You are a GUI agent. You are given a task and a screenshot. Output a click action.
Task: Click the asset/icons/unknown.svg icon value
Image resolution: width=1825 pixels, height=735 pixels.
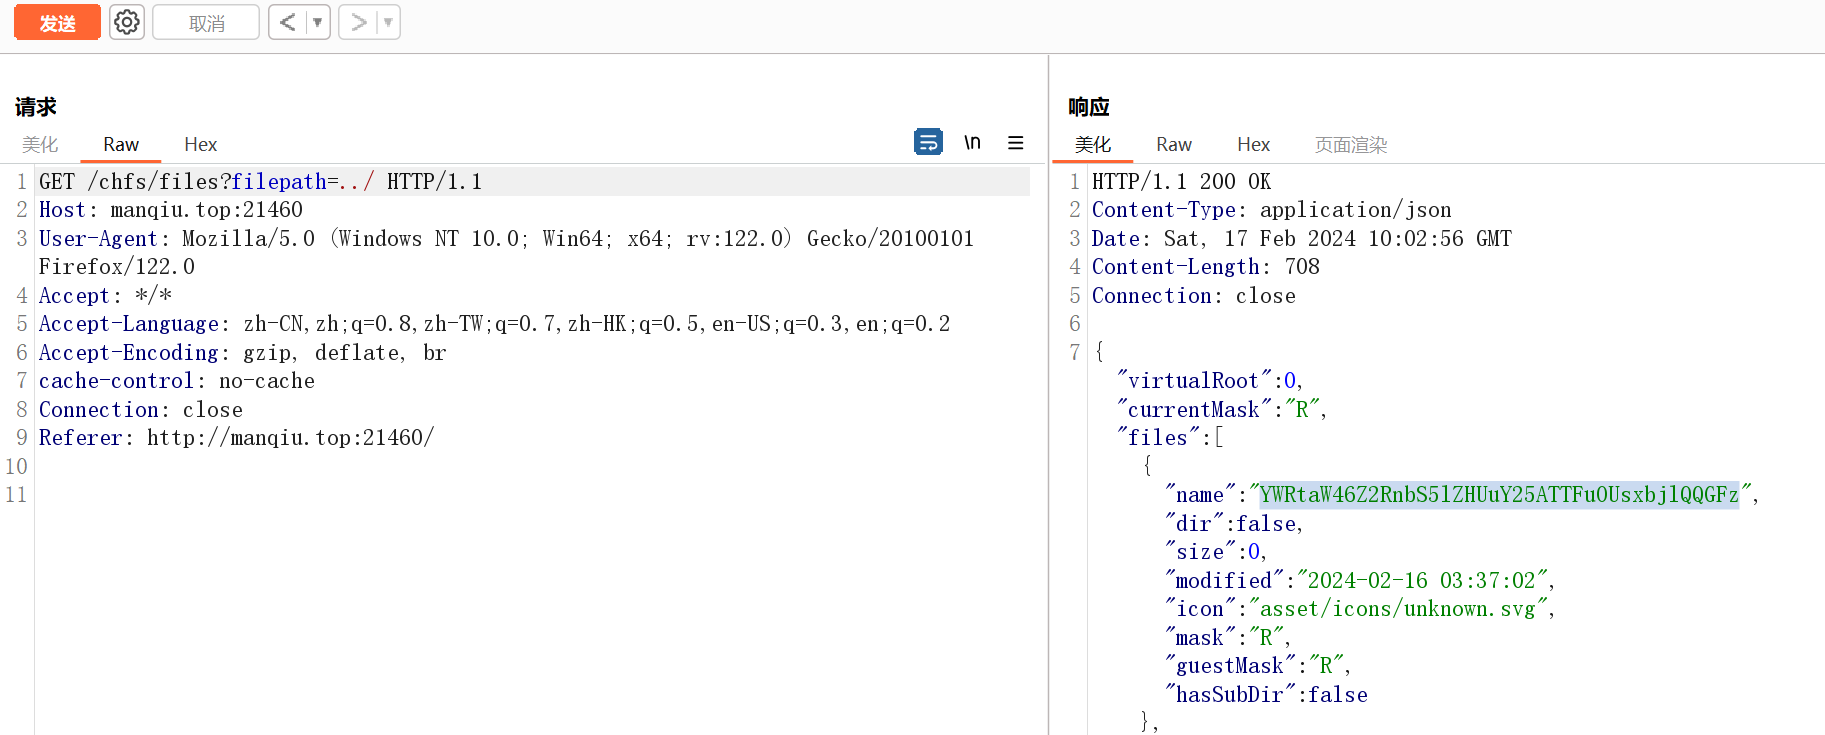(x=1397, y=609)
